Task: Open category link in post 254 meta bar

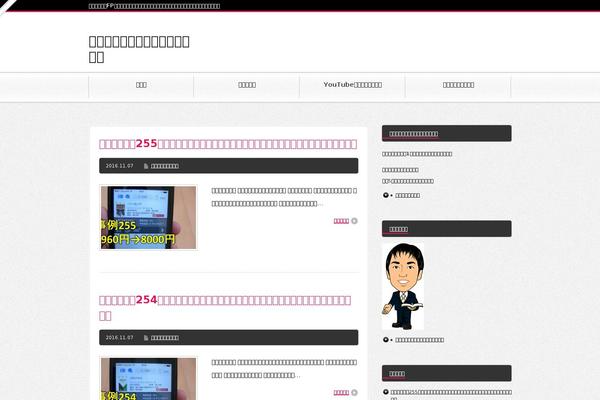Action: point(165,338)
